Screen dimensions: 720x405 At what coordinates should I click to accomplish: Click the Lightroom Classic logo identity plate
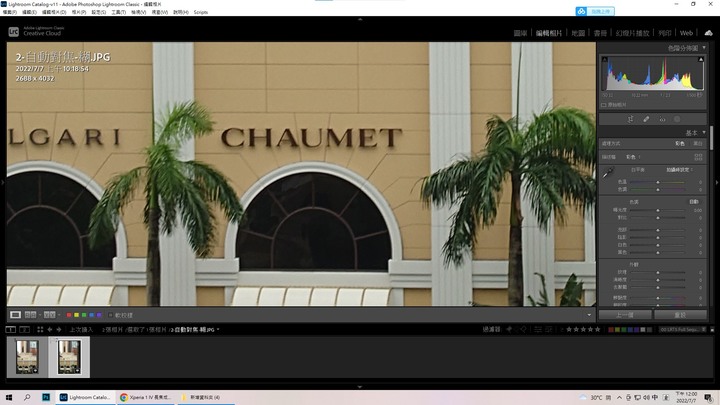pos(35,31)
